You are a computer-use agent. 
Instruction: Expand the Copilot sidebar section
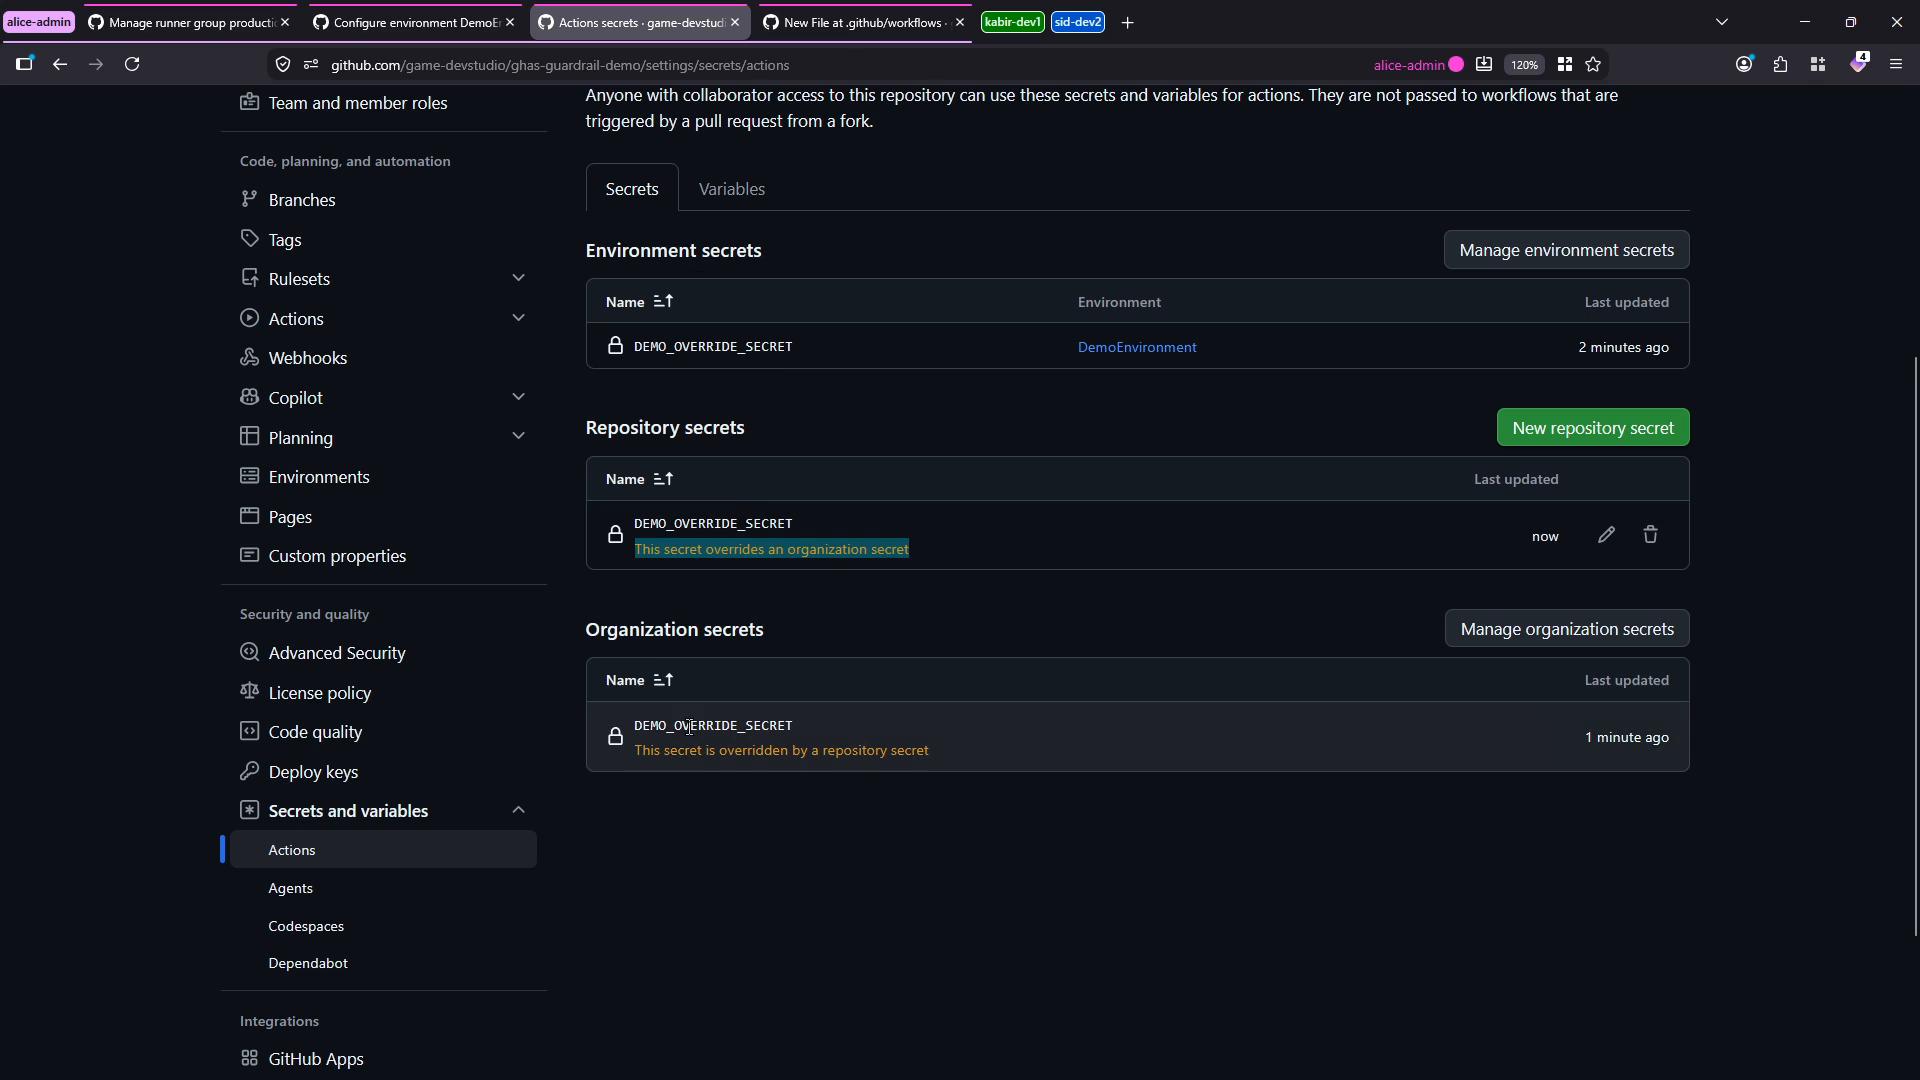[518, 397]
